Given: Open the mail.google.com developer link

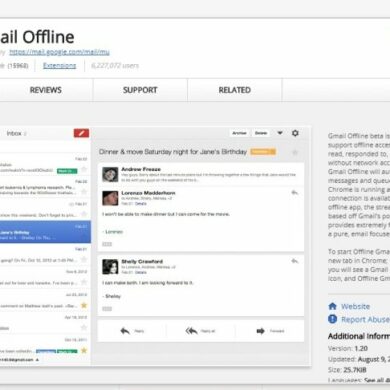Looking at the screenshot, I should pyautogui.click(x=59, y=52).
